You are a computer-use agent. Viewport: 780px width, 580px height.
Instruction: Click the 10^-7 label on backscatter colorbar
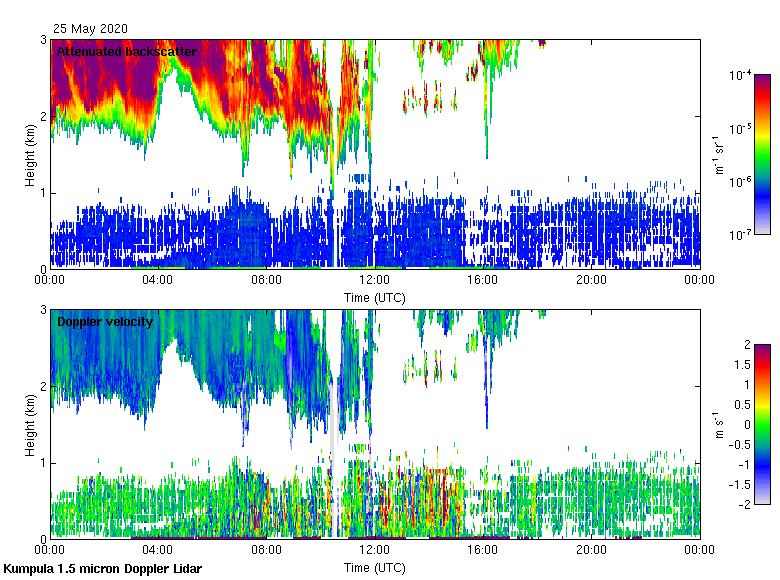[740, 234]
